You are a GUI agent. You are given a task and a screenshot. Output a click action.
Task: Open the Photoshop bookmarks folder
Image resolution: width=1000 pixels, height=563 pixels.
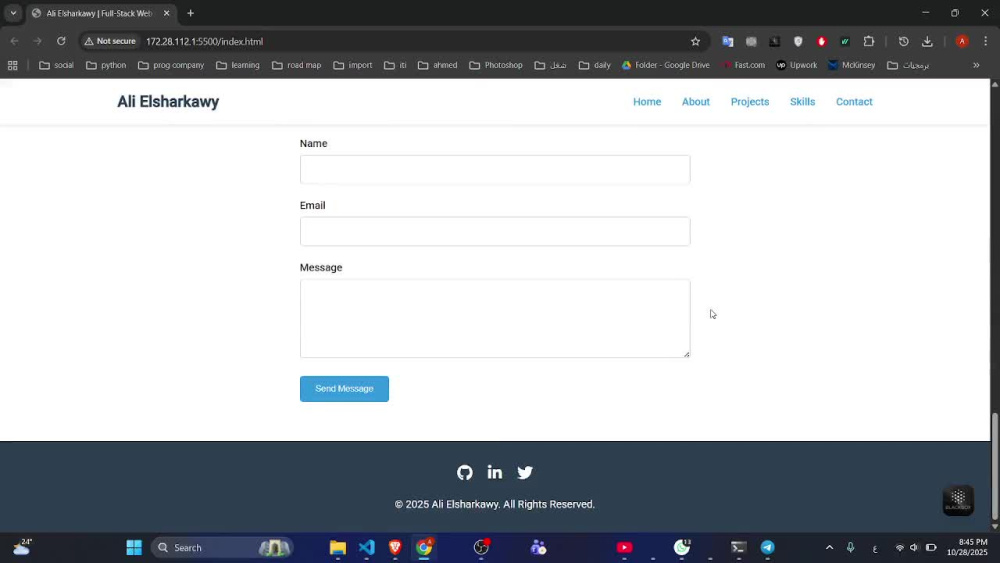coord(496,65)
